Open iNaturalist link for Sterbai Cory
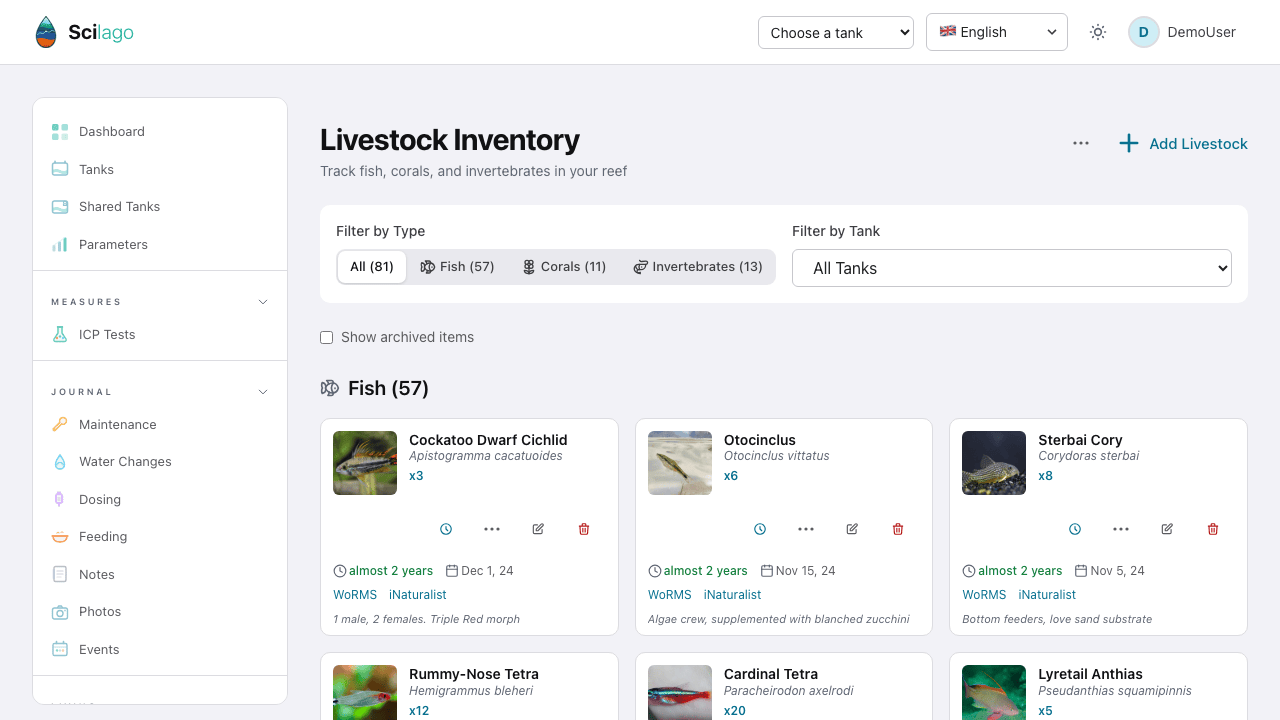Image resolution: width=1280 pixels, height=720 pixels. tap(1047, 595)
